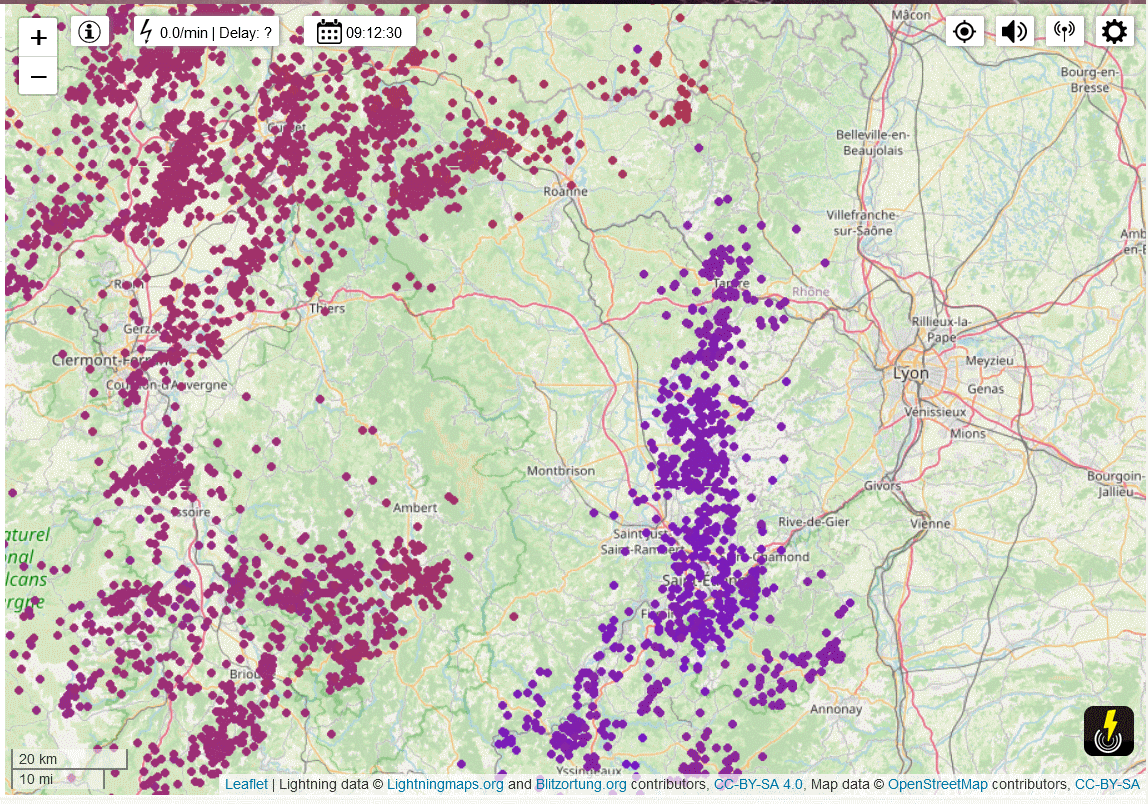Open the settings gear menu
Screen dimensions: 1148x804
1114,31
